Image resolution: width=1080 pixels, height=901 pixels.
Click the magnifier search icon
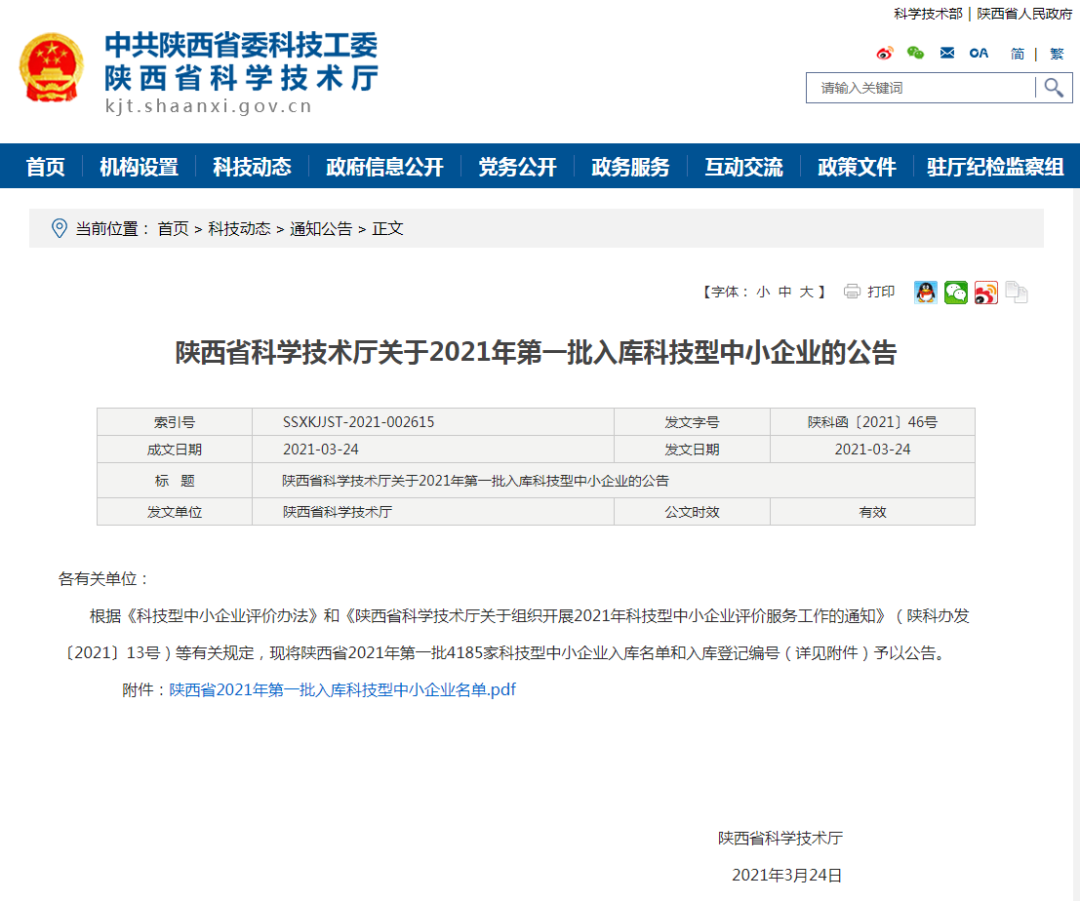[1053, 88]
